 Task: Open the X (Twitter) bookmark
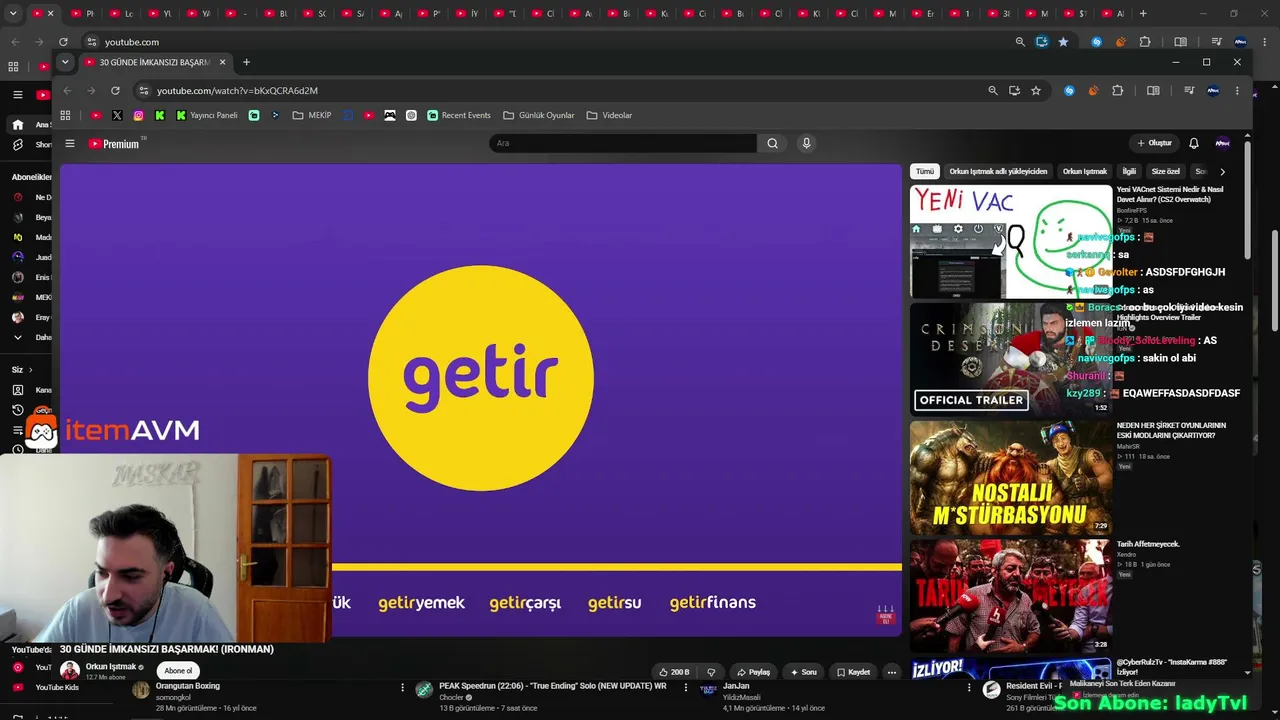click(117, 115)
